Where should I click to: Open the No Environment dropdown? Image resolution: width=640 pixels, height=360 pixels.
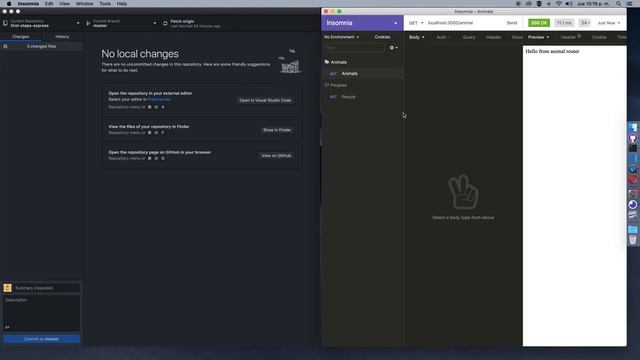click(x=342, y=37)
